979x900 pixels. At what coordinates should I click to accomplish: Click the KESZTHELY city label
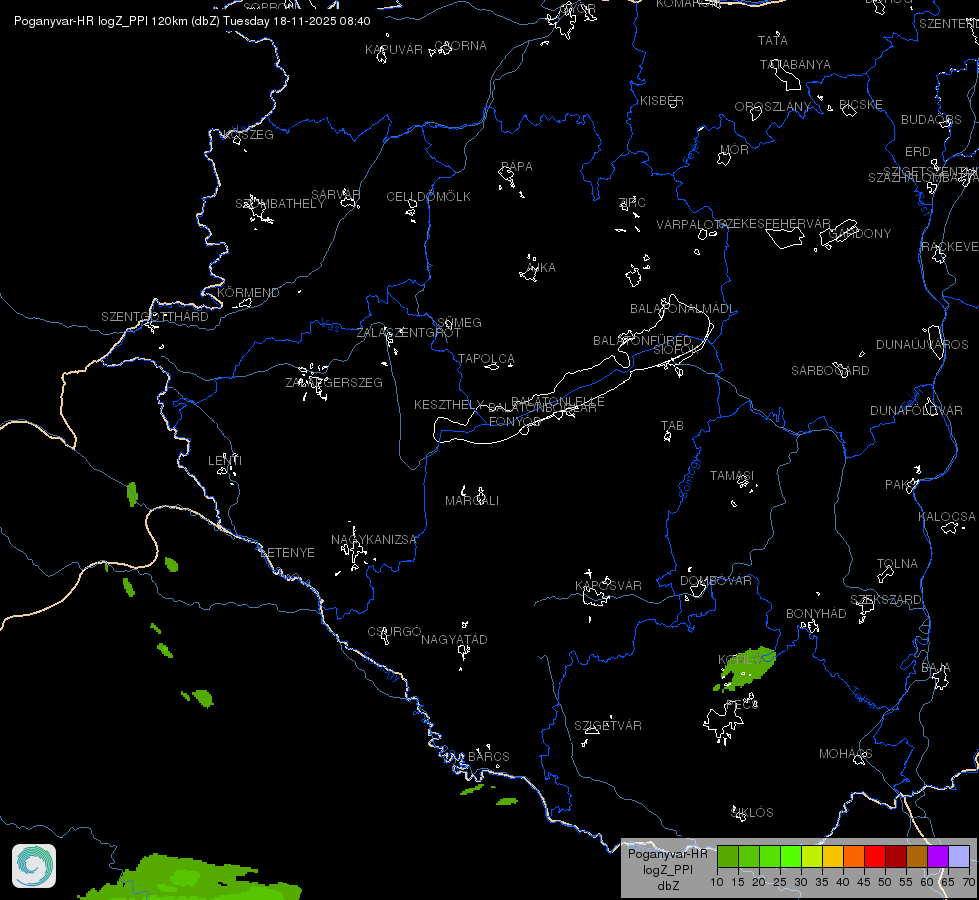[449, 405]
